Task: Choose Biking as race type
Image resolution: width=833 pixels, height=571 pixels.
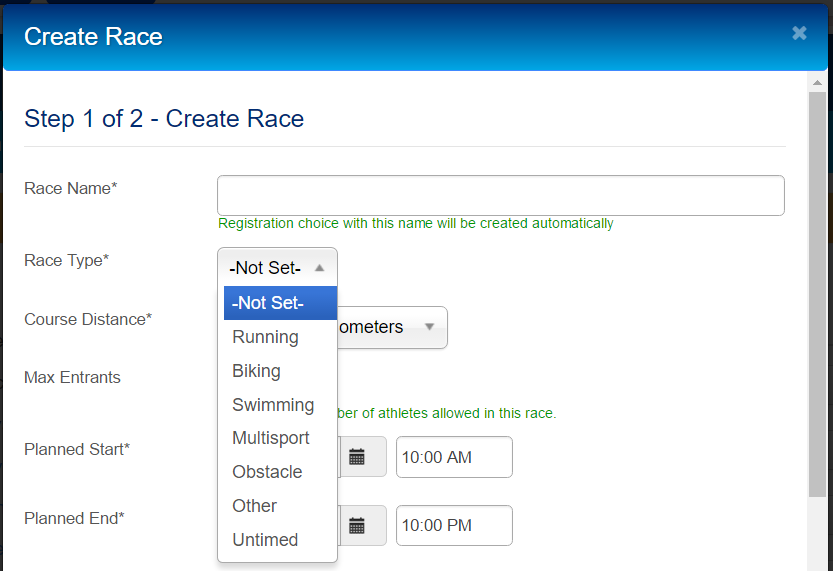Action: (x=256, y=371)
